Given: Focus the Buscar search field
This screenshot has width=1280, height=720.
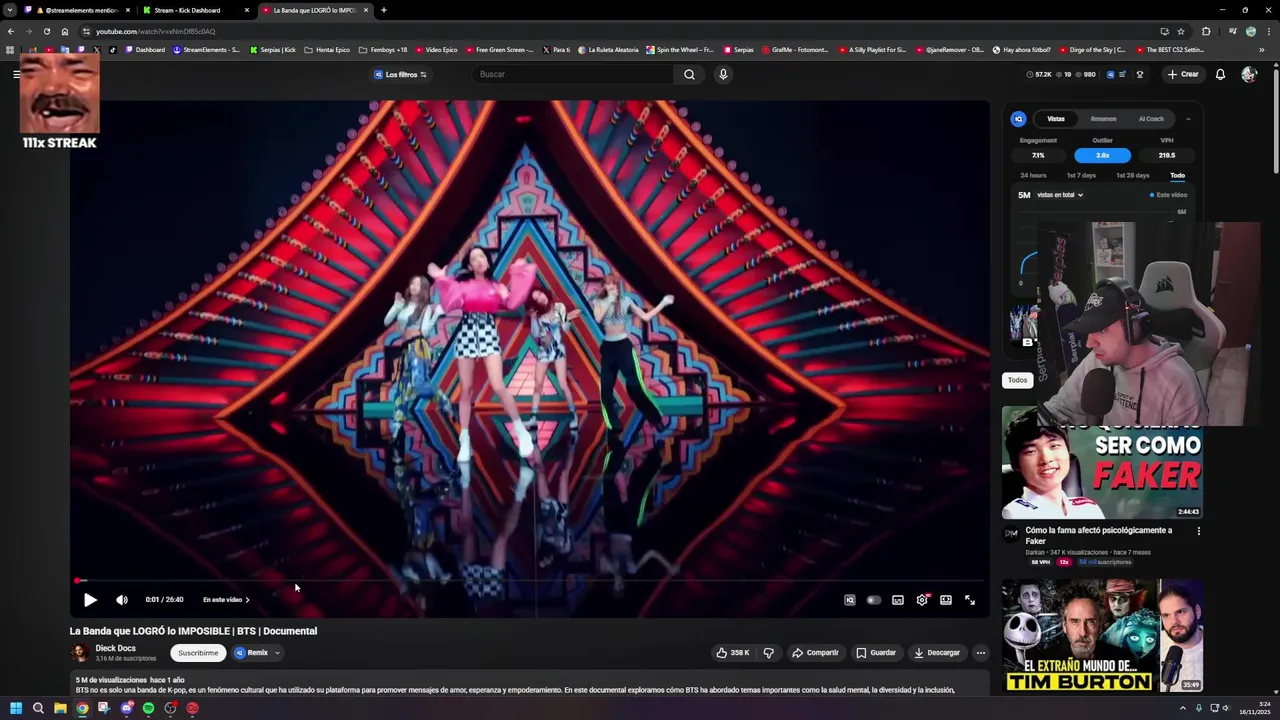Looking at the screenshot, I should pos(575,74).
